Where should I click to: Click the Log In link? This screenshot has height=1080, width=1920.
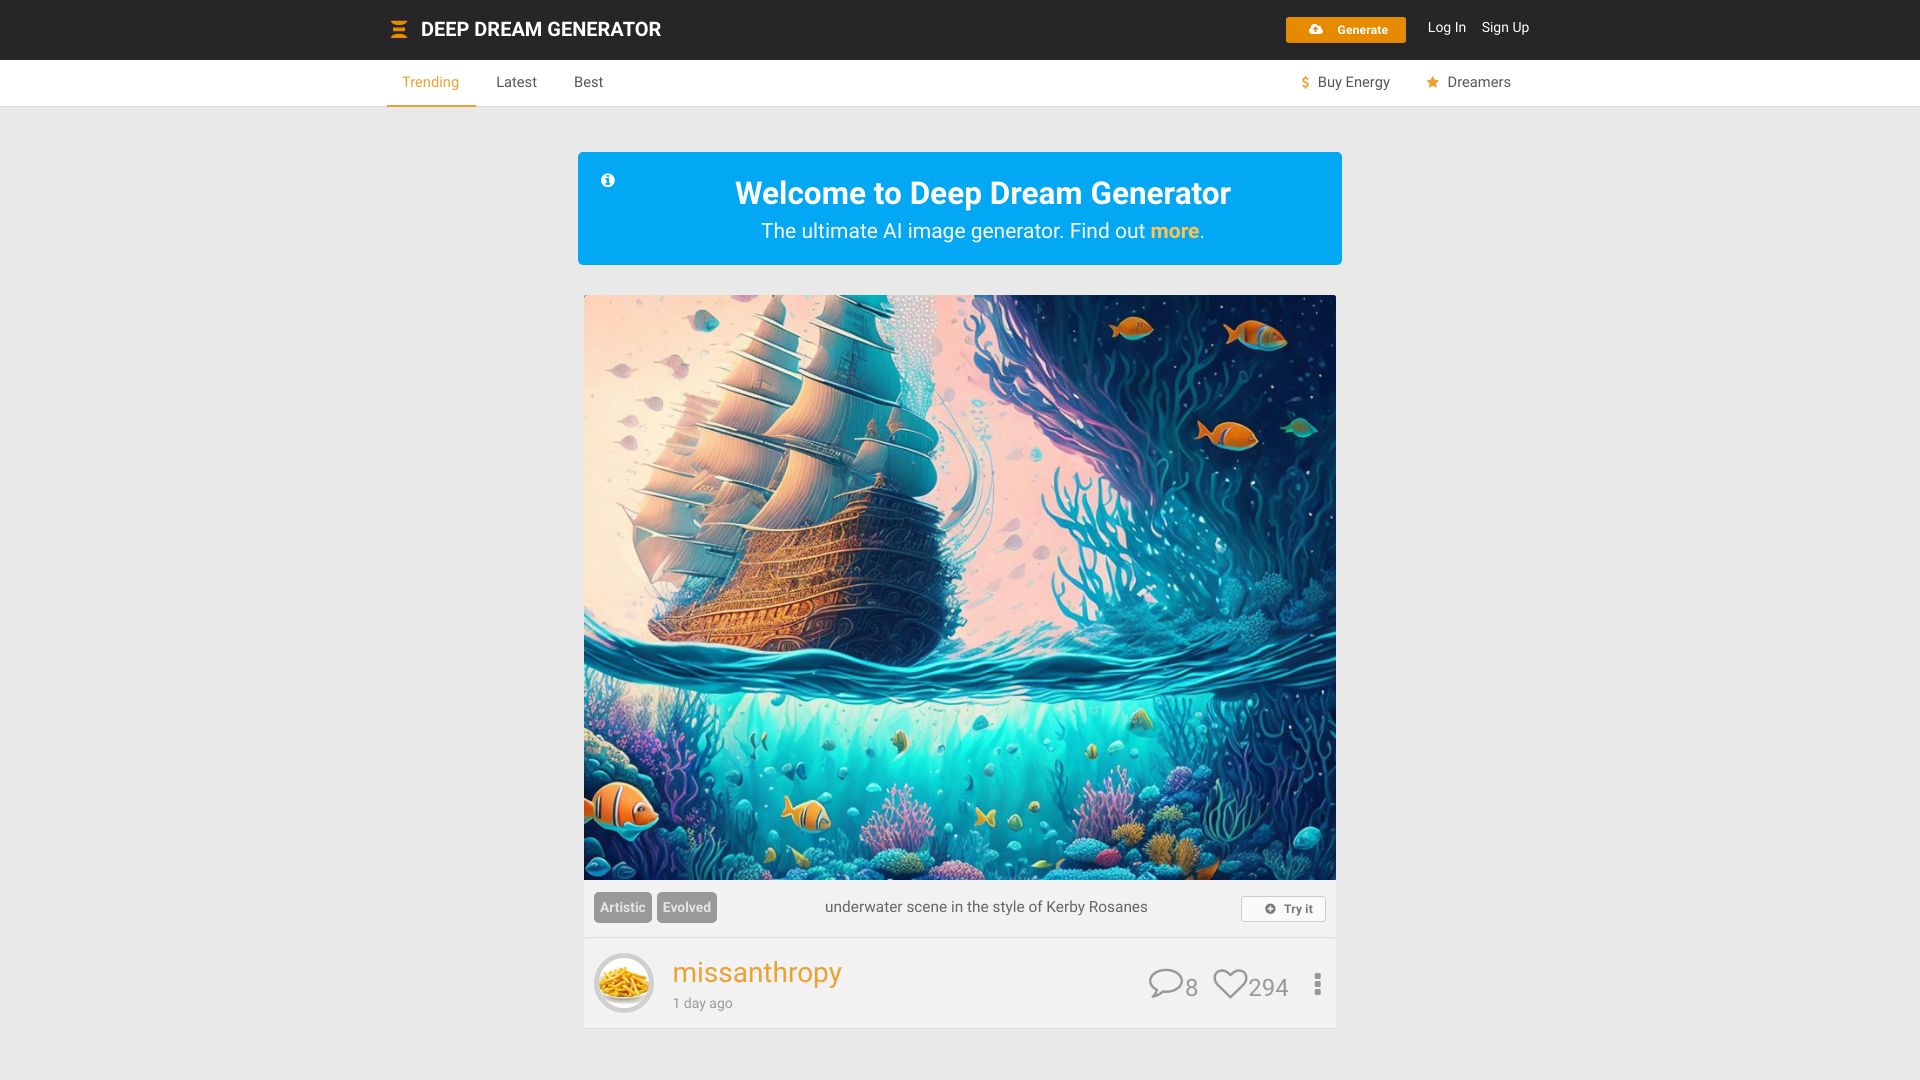[x=1448, y=26]
